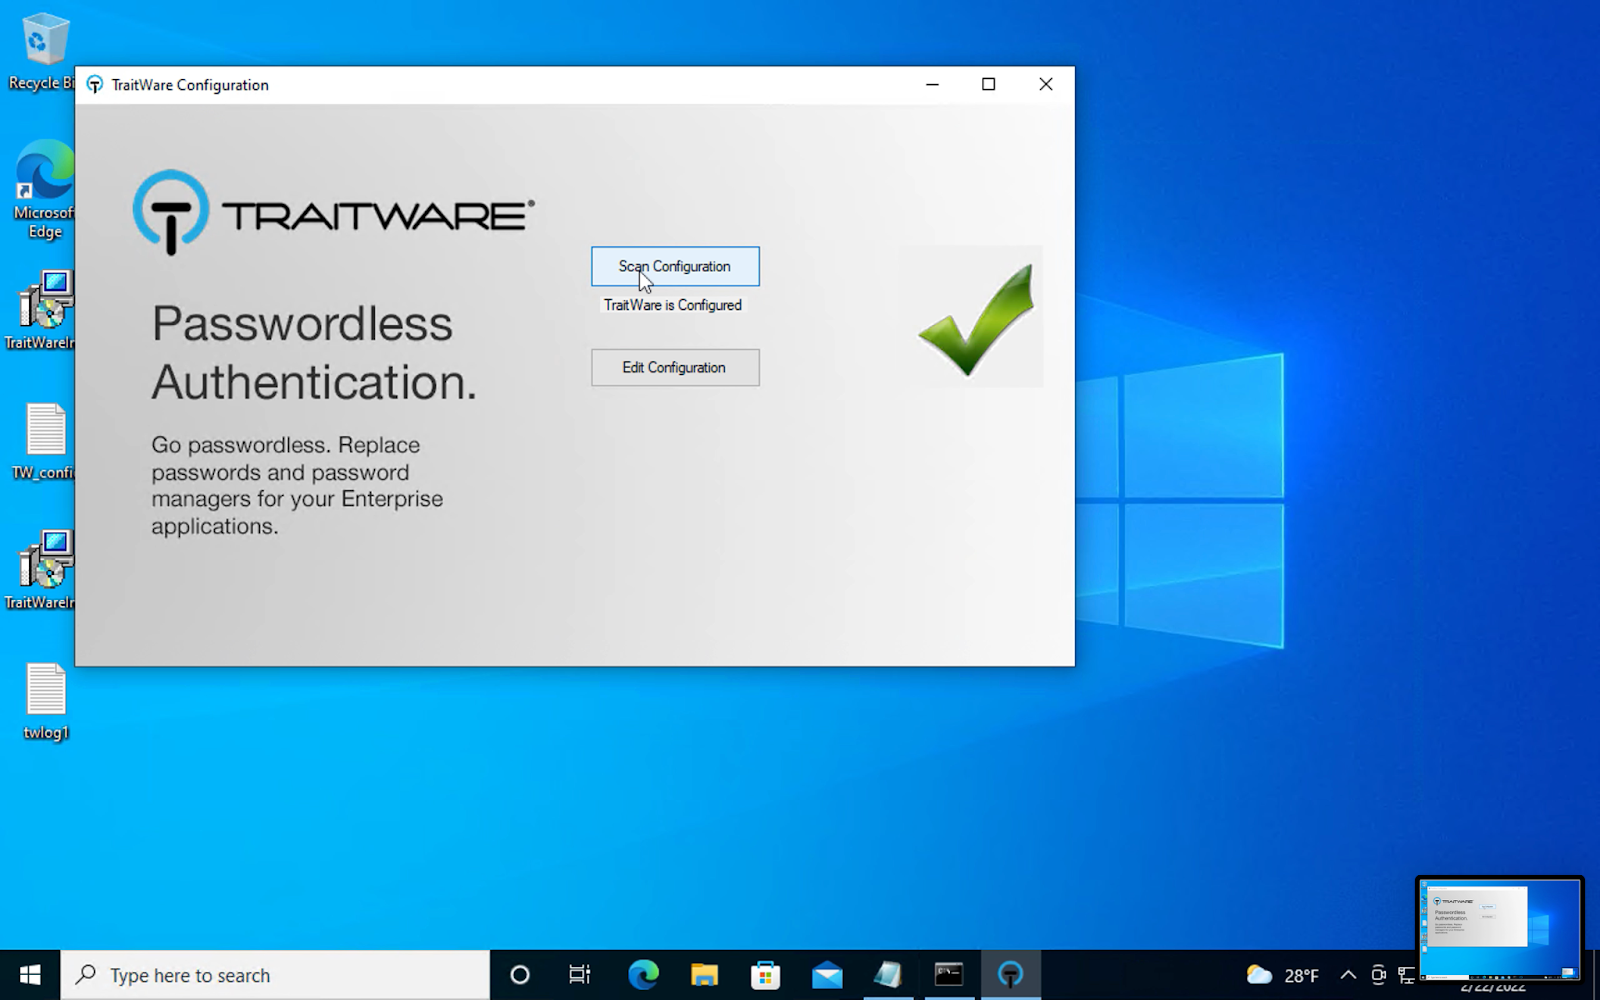1600x1000 pixels.
Task: Open File Explorer from the taskbar
Action: pos(704,975)
